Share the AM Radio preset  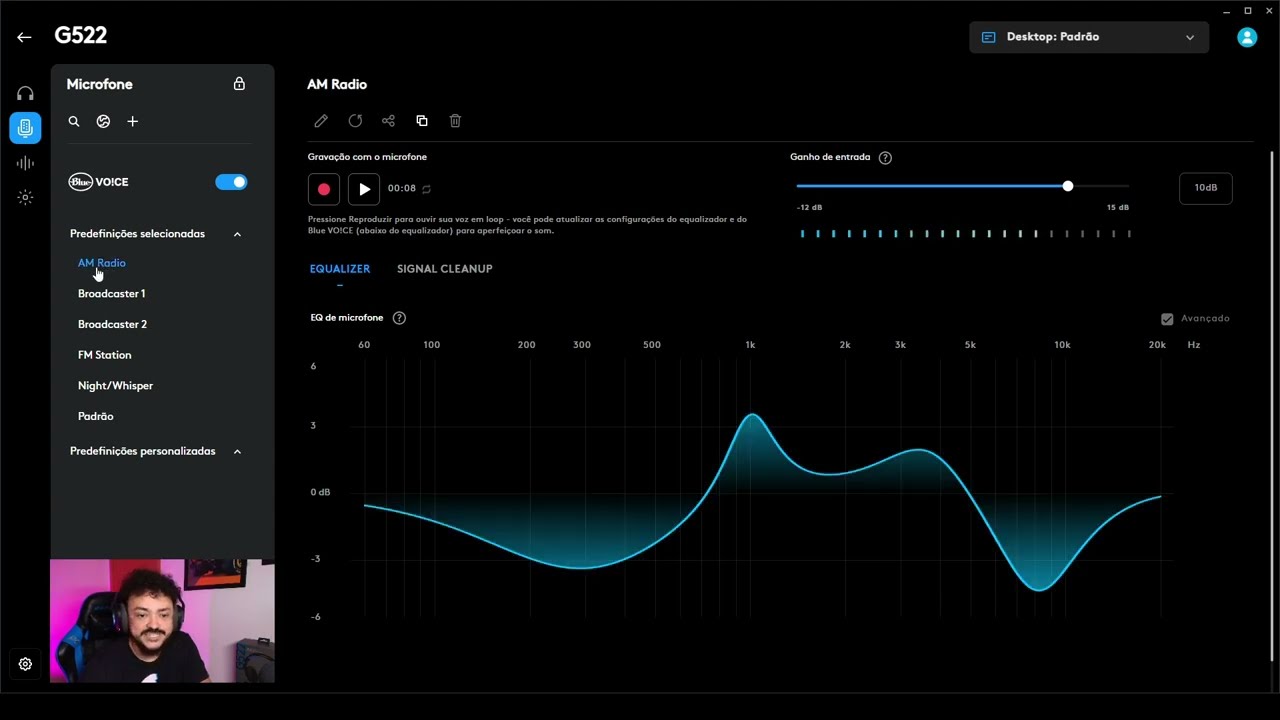[388, 121]
